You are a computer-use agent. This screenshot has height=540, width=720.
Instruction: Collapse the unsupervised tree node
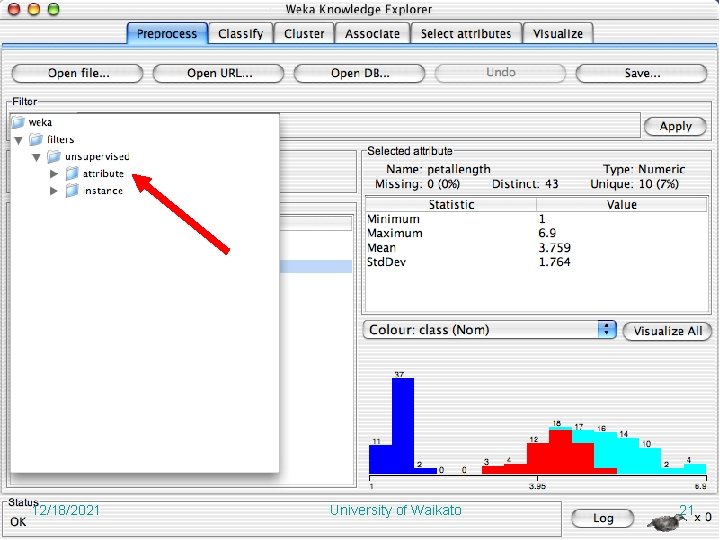(36, 158)
